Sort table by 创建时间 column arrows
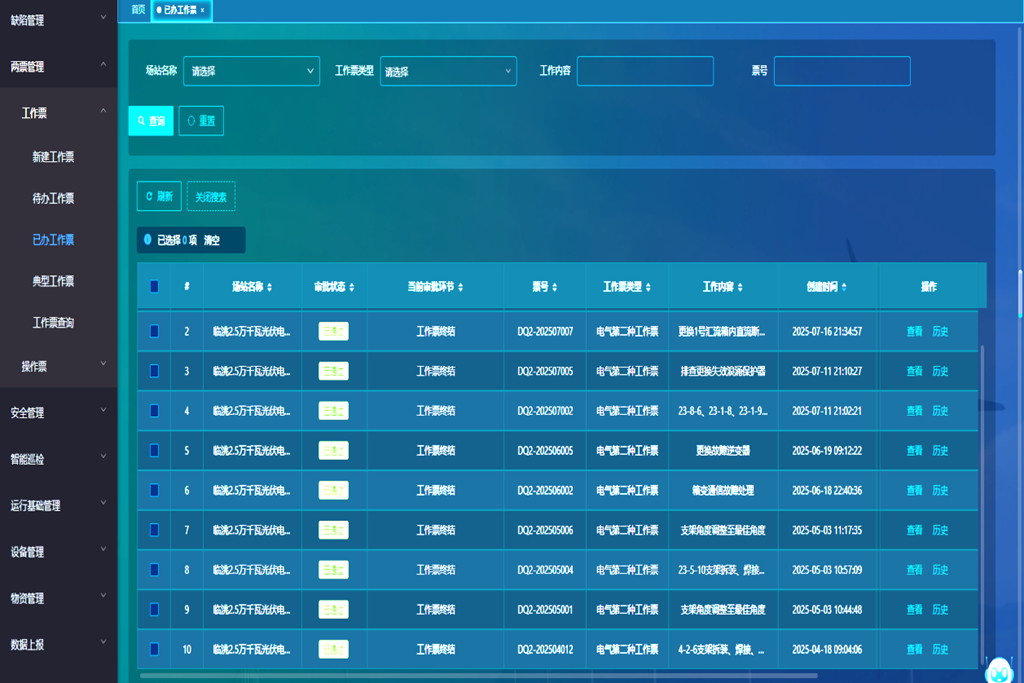1024x683 pixels. tap(845, 287)
